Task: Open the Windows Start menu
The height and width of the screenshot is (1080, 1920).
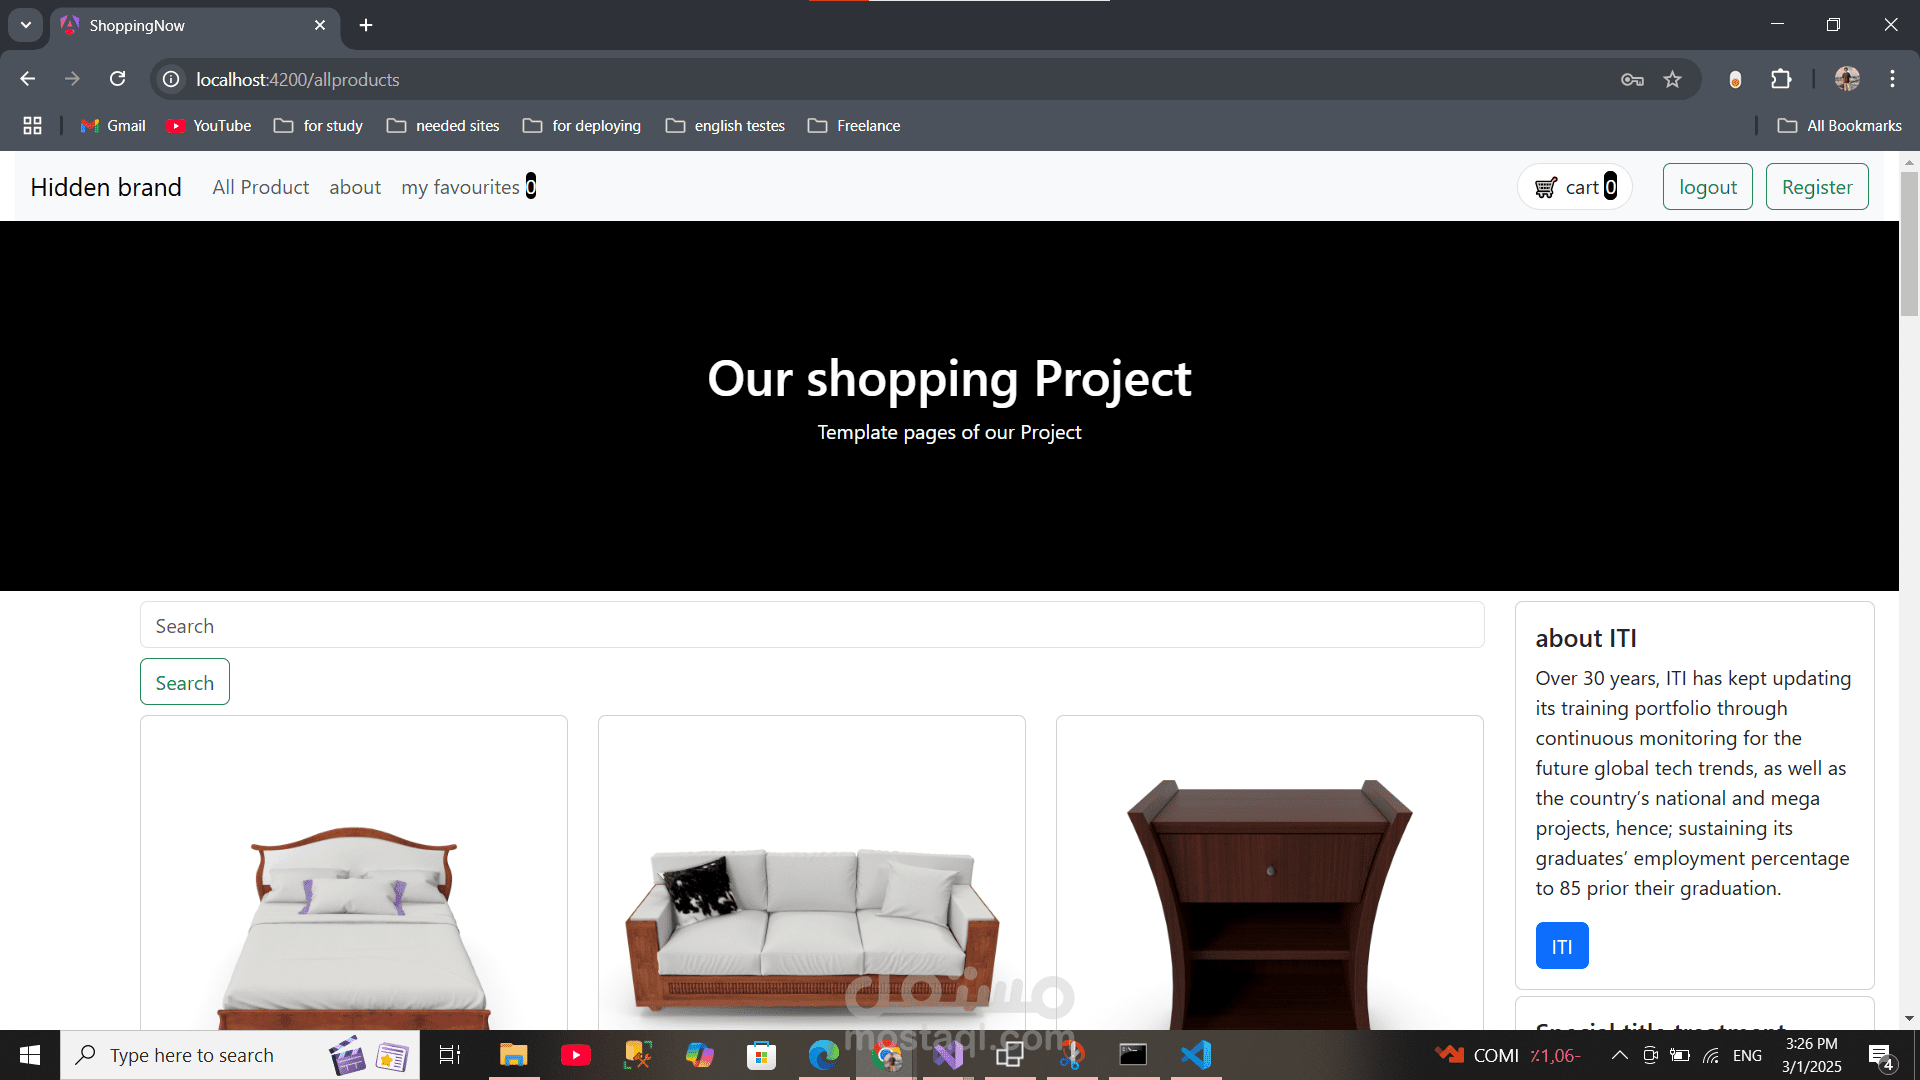Action: point(30,1055)
